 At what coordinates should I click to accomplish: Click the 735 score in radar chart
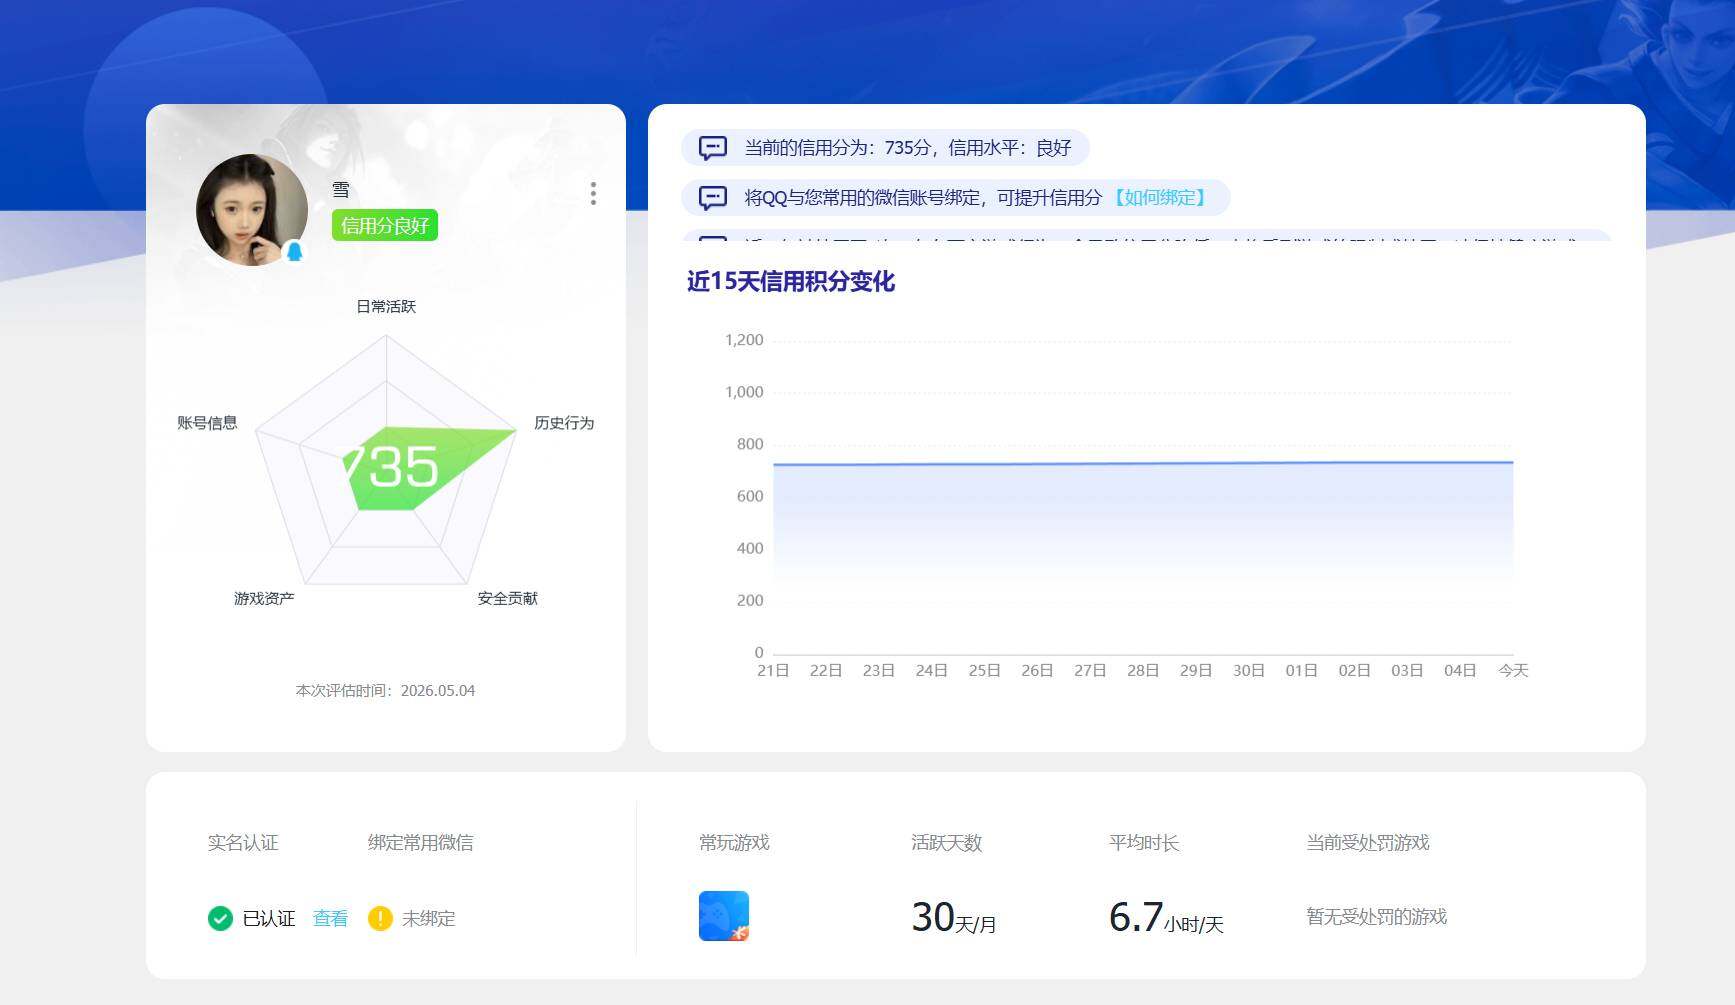tap(392, 467)
